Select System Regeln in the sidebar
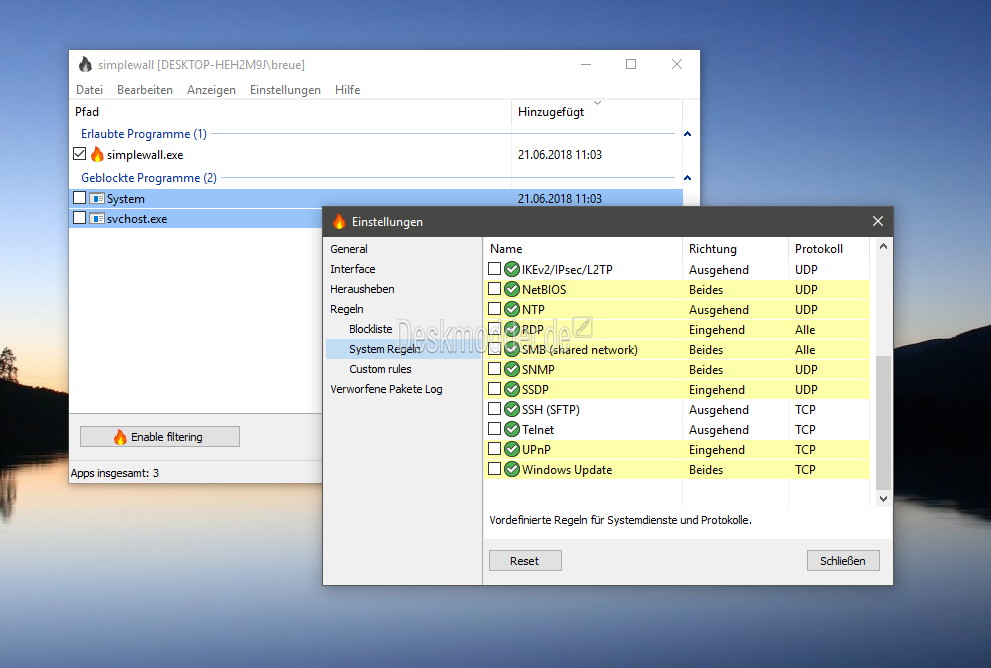Image resolution: width=991 pixels, height=668 pixels. (x=384, y=349)
